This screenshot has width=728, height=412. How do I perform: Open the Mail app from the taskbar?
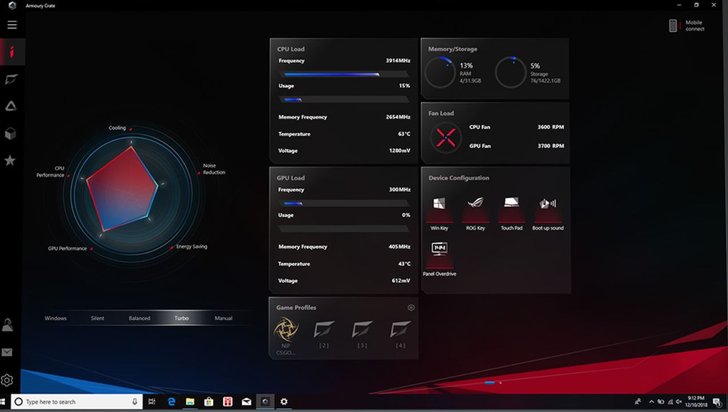247,402
